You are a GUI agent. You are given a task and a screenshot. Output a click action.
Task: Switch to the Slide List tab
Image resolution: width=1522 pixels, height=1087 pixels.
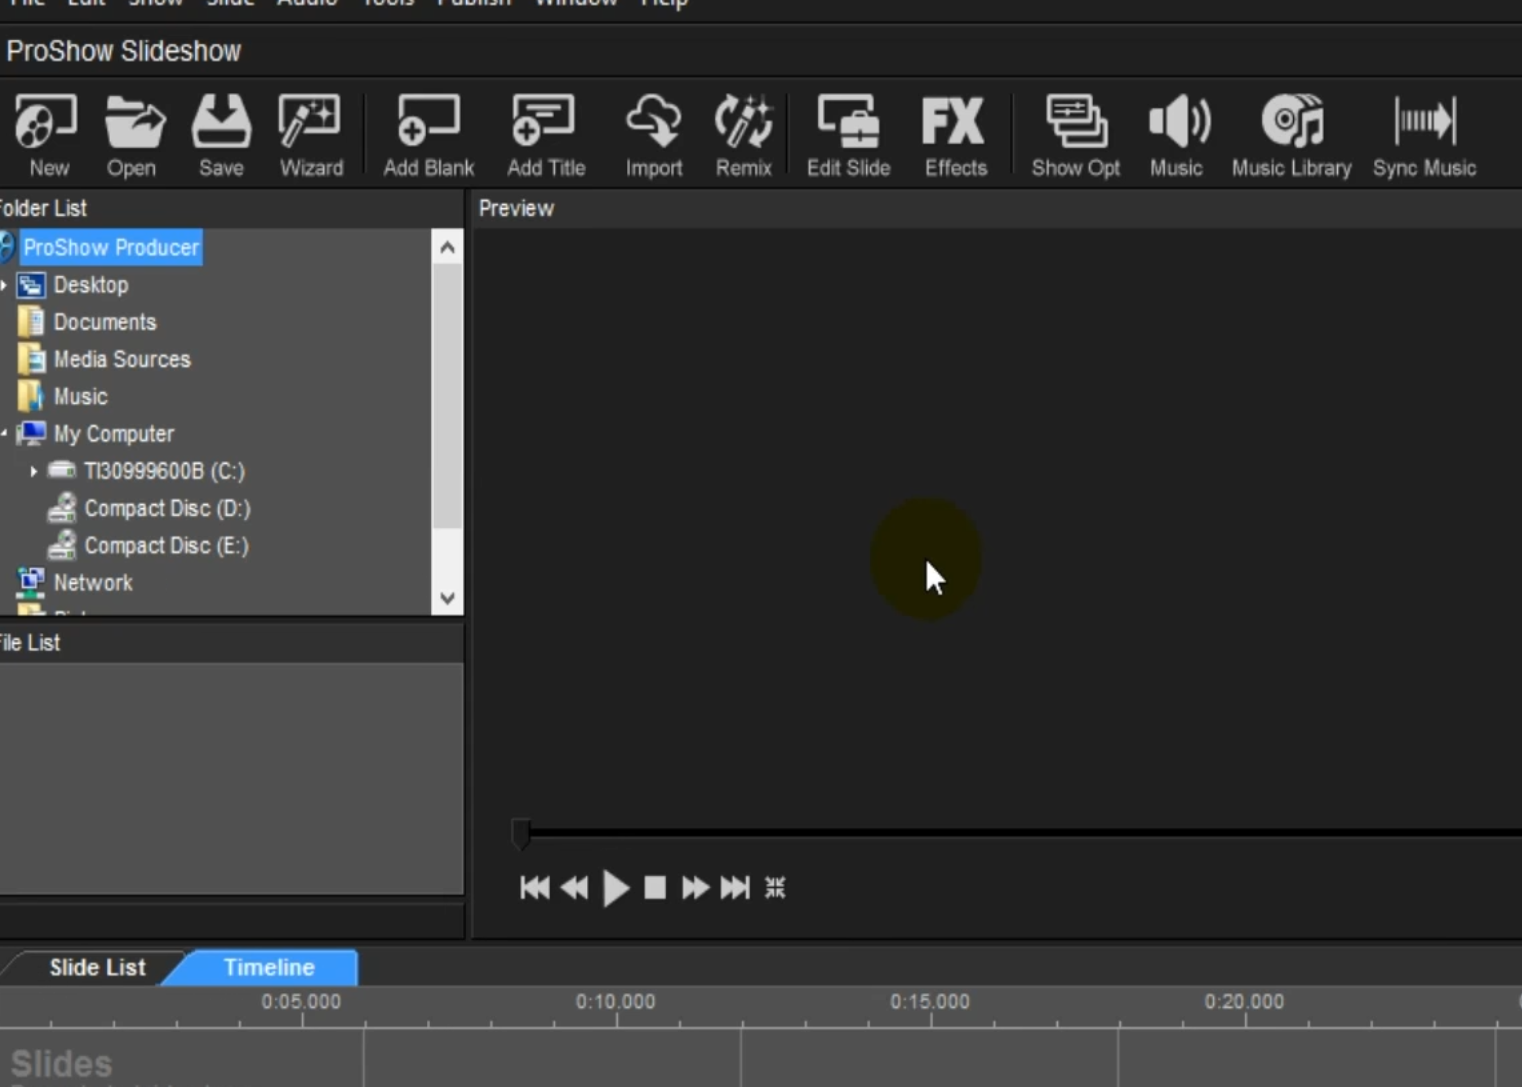click(x=97, y=968)
